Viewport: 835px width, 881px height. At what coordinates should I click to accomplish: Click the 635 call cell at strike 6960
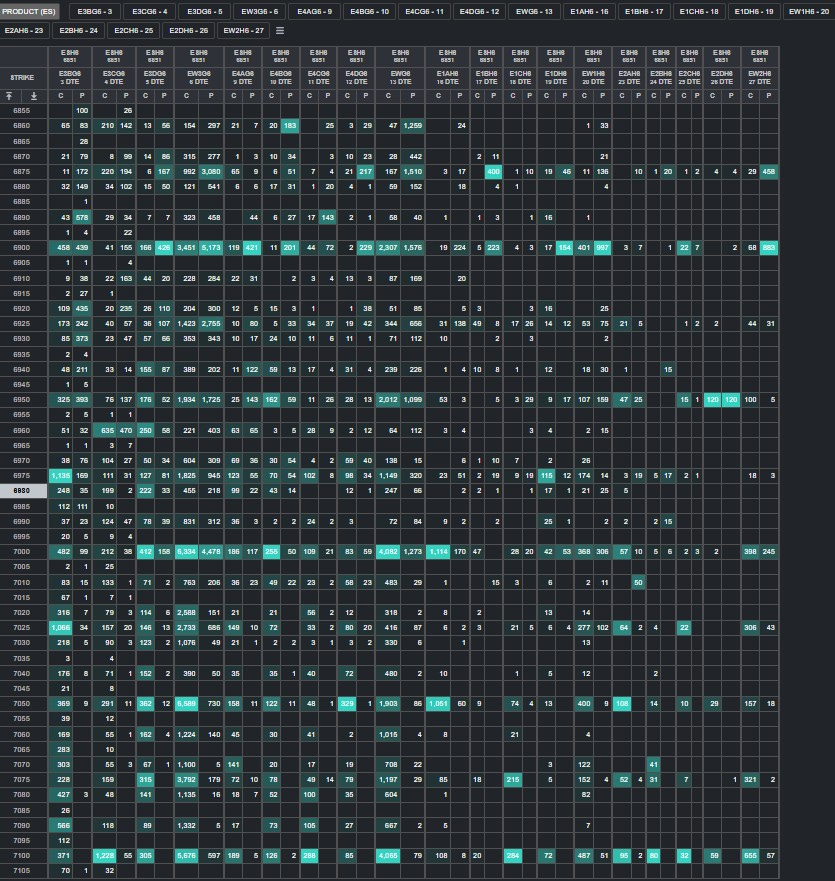[x=105, y=430]
